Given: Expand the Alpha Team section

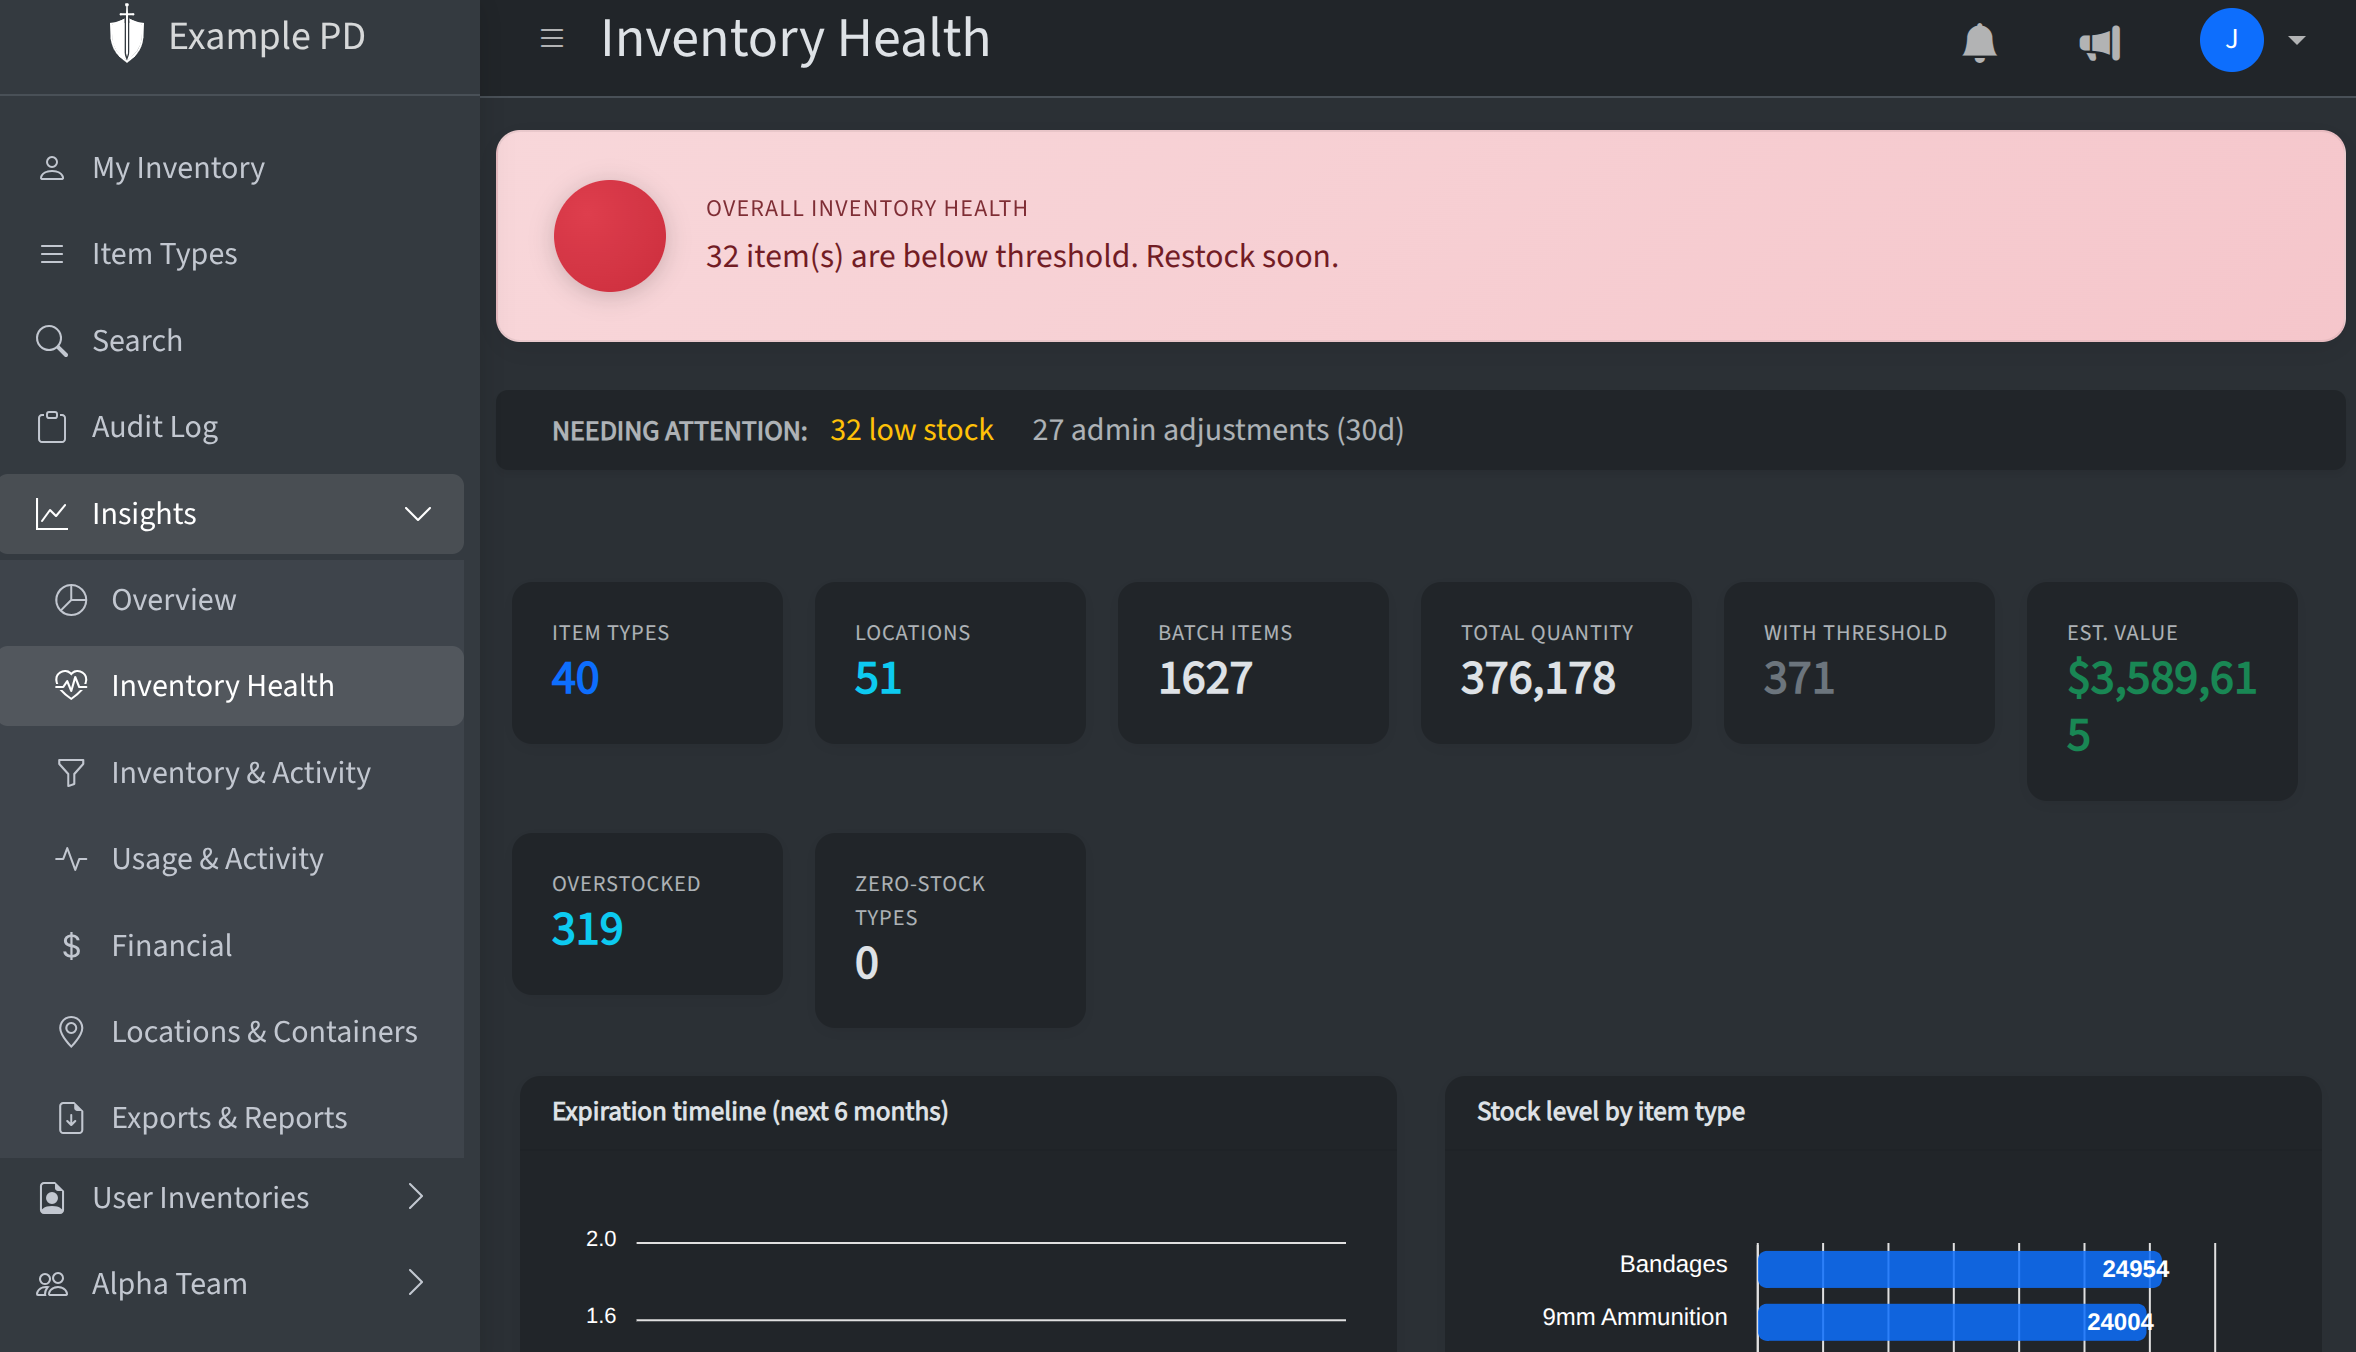Looking at the screenshot, I should point(417,1283).
